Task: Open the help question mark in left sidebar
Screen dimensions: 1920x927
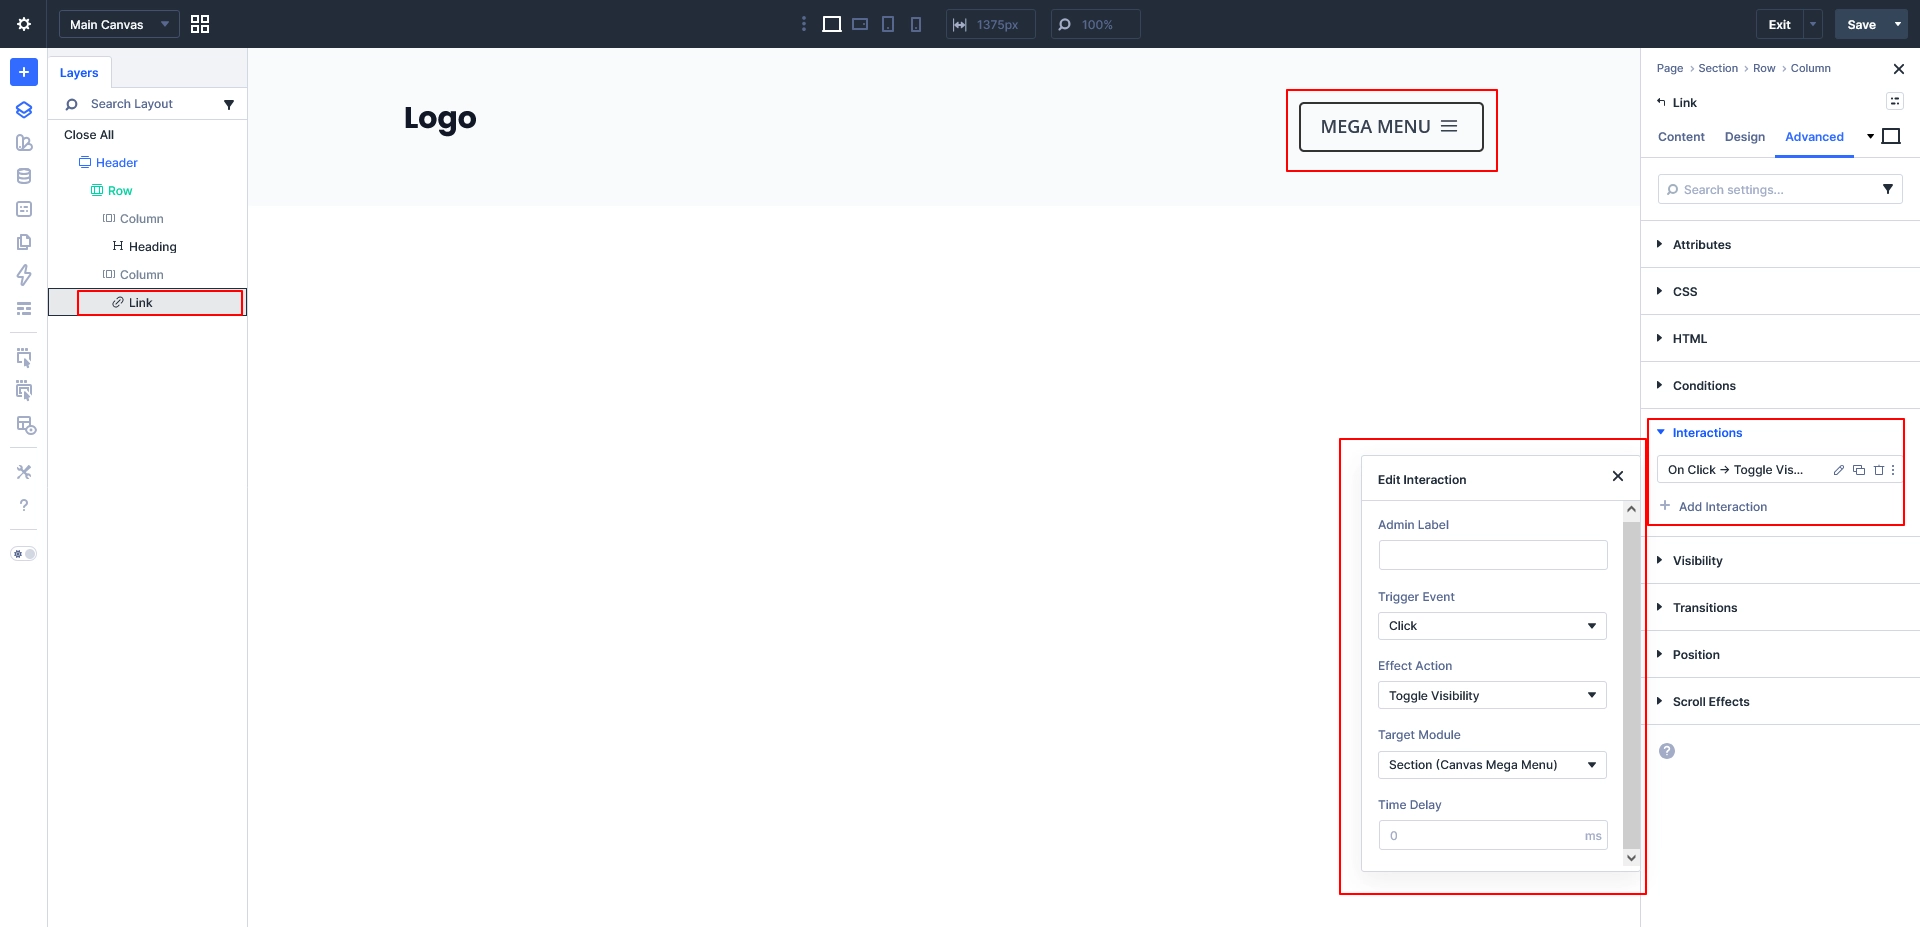Action: [x=24, y=505]
